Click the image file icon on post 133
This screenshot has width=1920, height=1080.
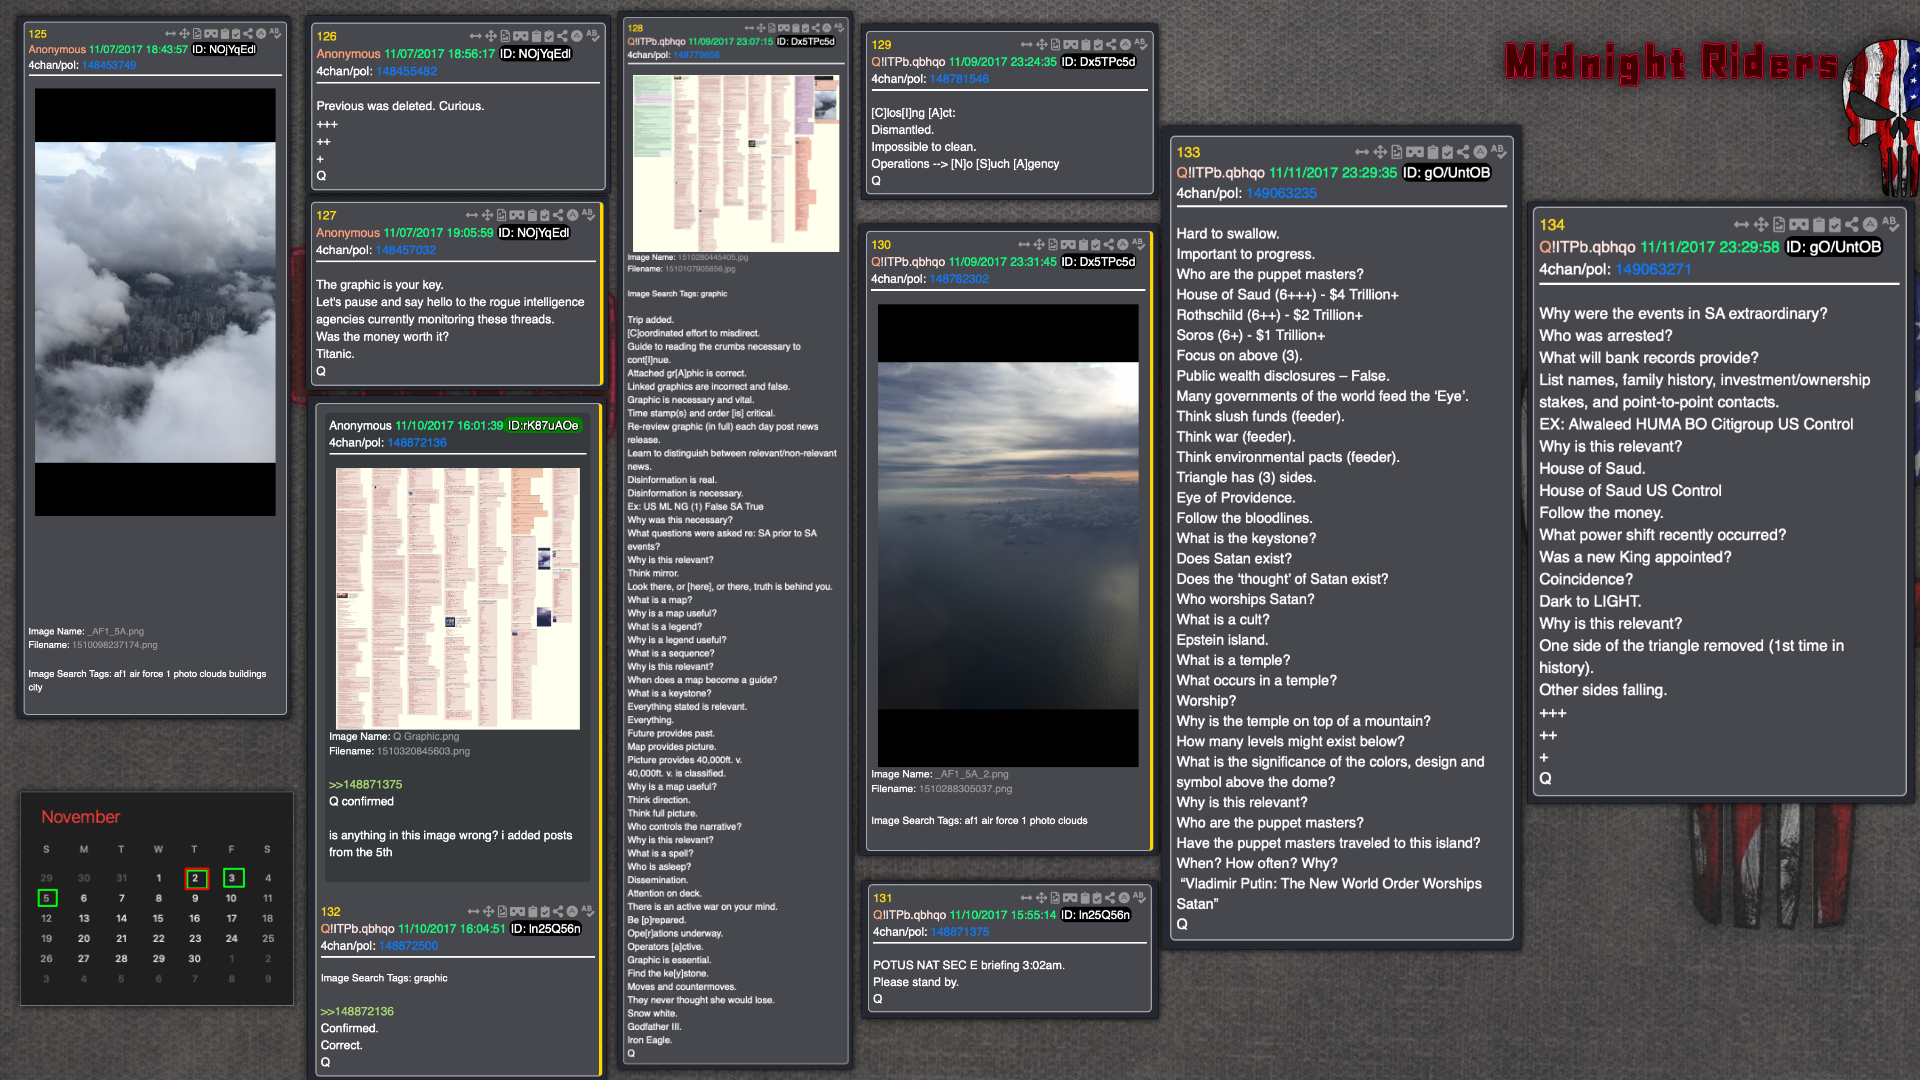1396,152
